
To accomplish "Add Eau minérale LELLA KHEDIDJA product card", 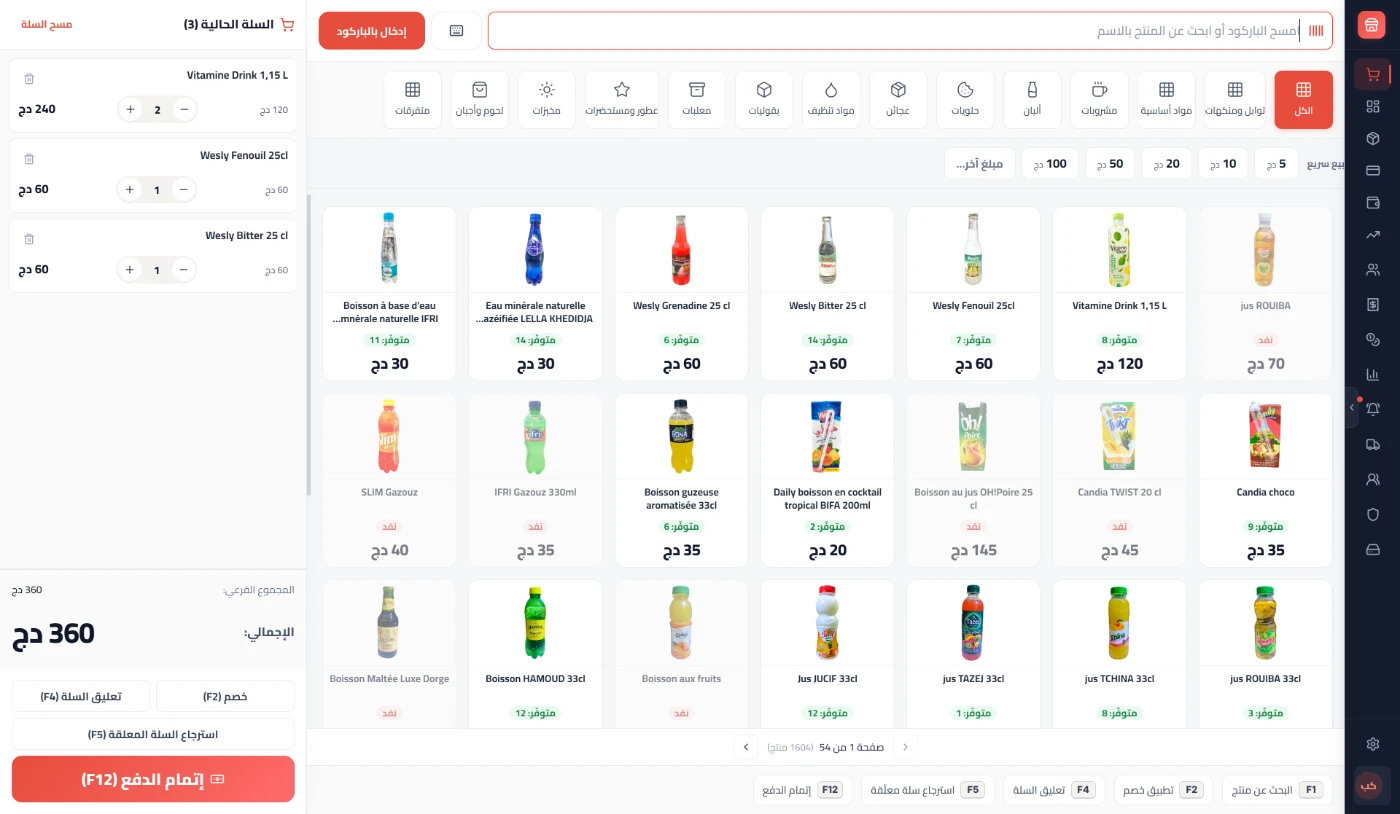I will coord(536,294).
